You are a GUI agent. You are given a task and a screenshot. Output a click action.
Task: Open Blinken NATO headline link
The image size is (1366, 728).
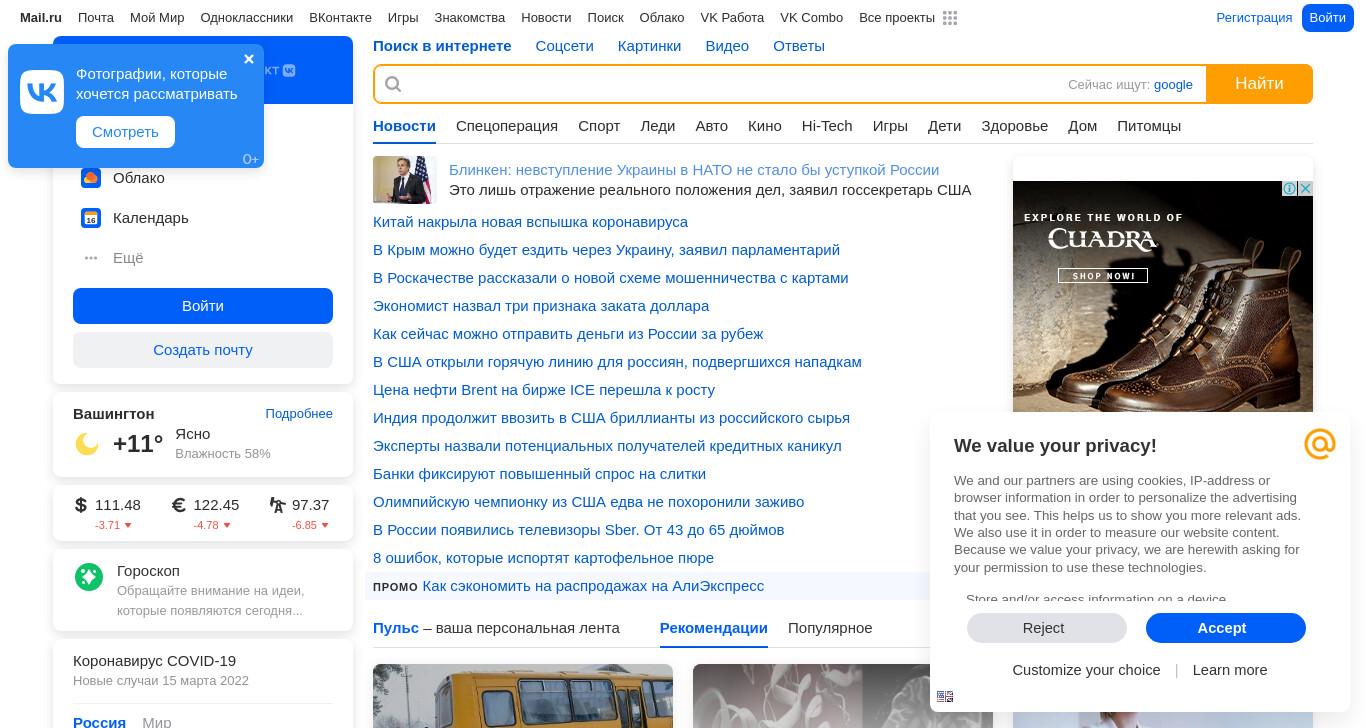point(694,170)
